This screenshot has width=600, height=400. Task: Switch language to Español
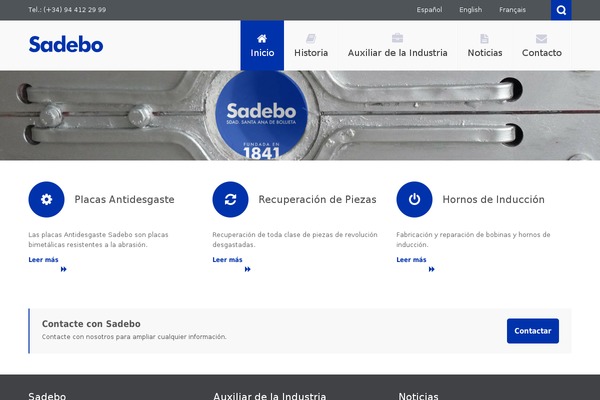[429, 10]
